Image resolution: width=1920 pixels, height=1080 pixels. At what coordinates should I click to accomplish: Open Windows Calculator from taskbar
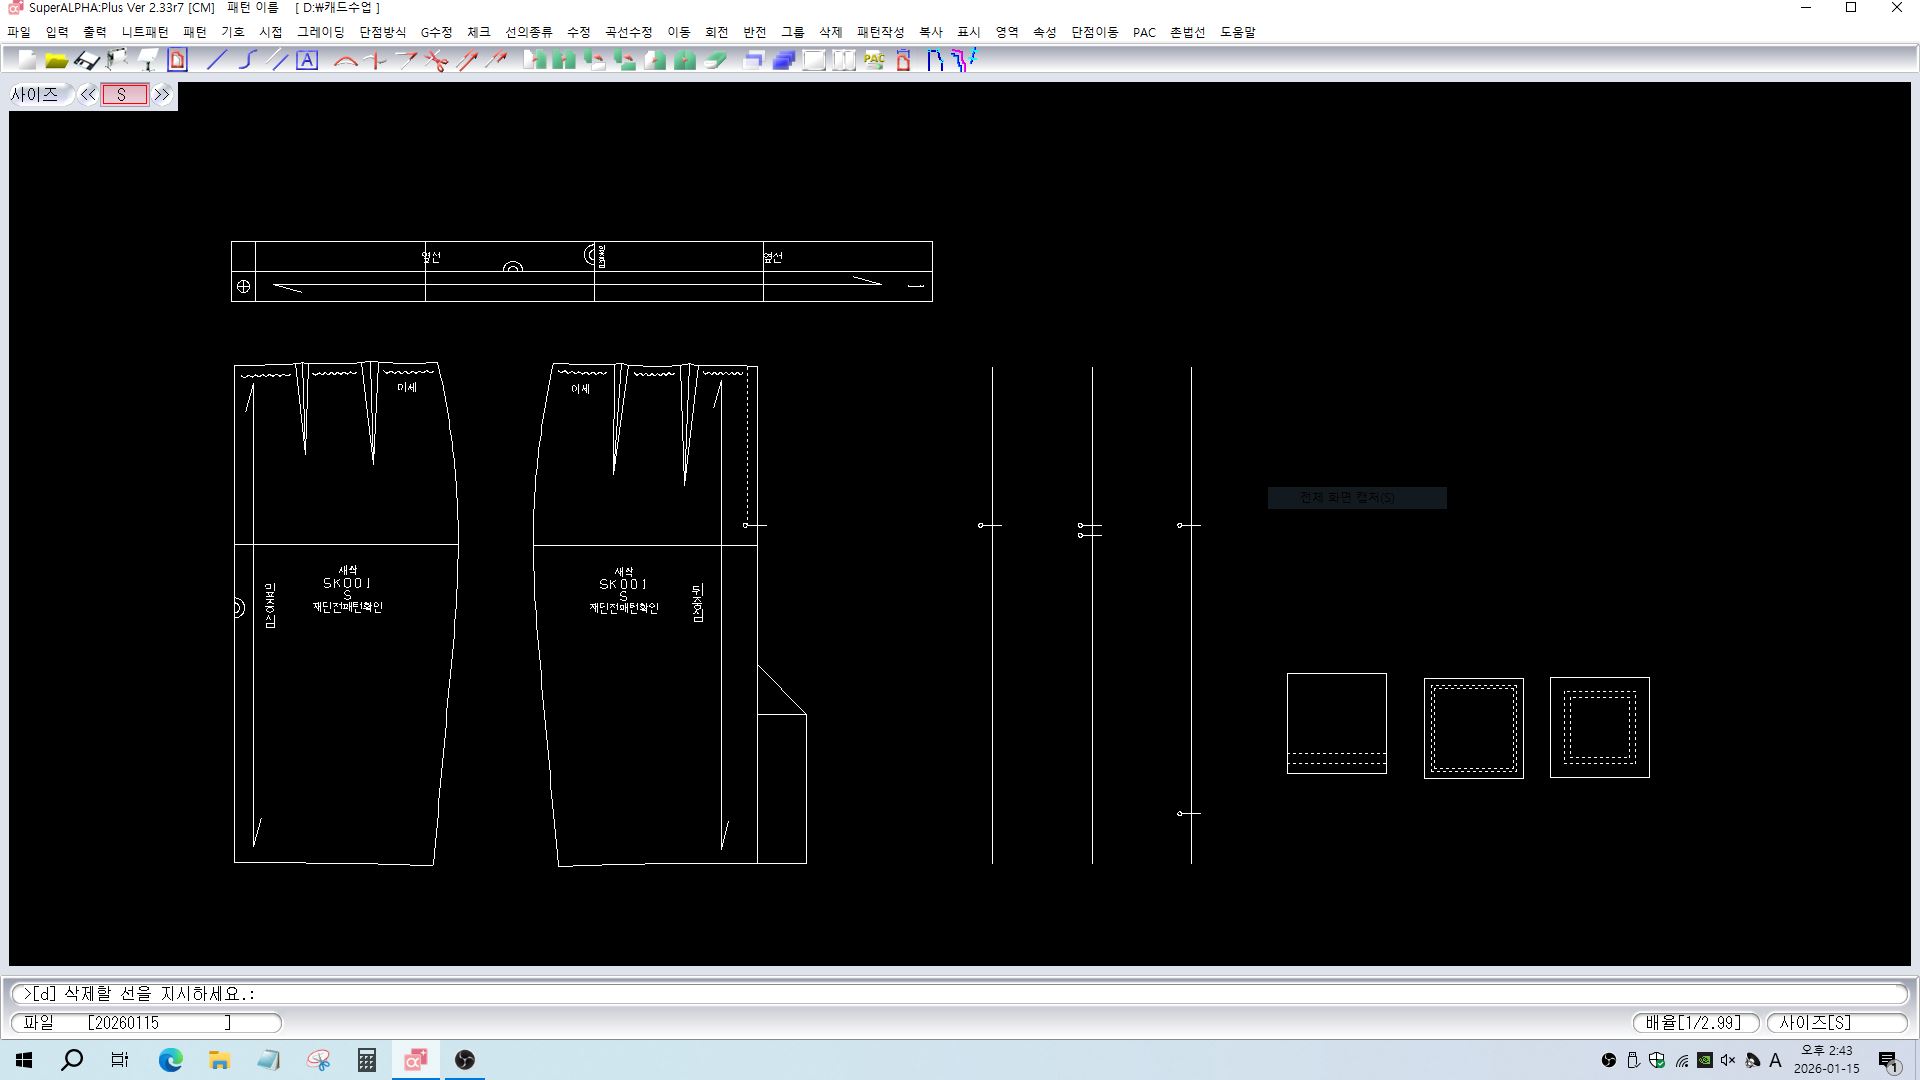(x=367, y=1060)
